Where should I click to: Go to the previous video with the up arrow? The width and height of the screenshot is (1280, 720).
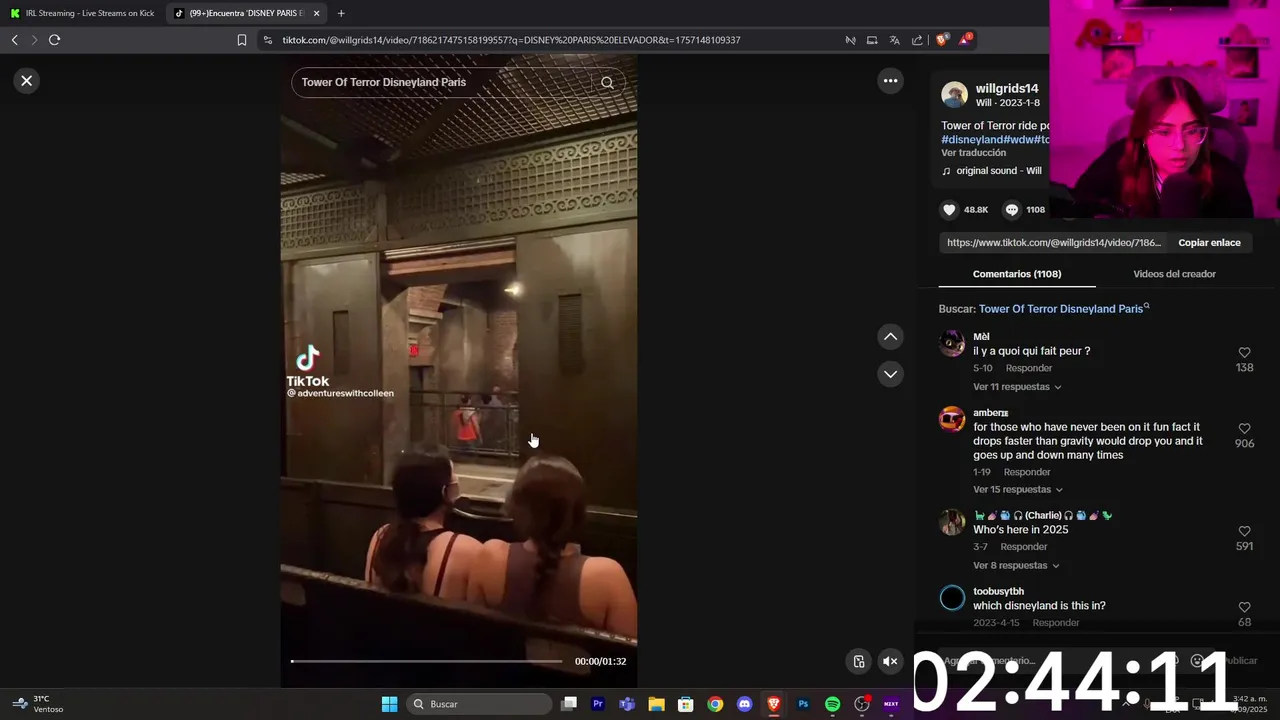890,337
